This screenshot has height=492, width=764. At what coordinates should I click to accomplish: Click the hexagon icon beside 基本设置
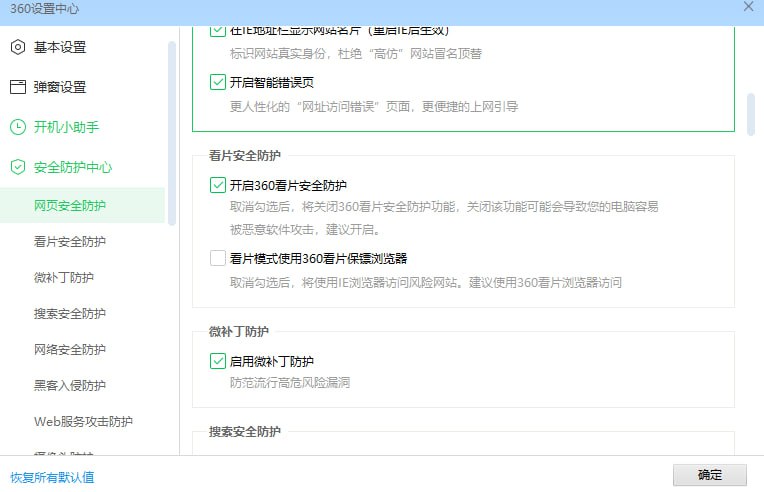click(x=18, y=47)
